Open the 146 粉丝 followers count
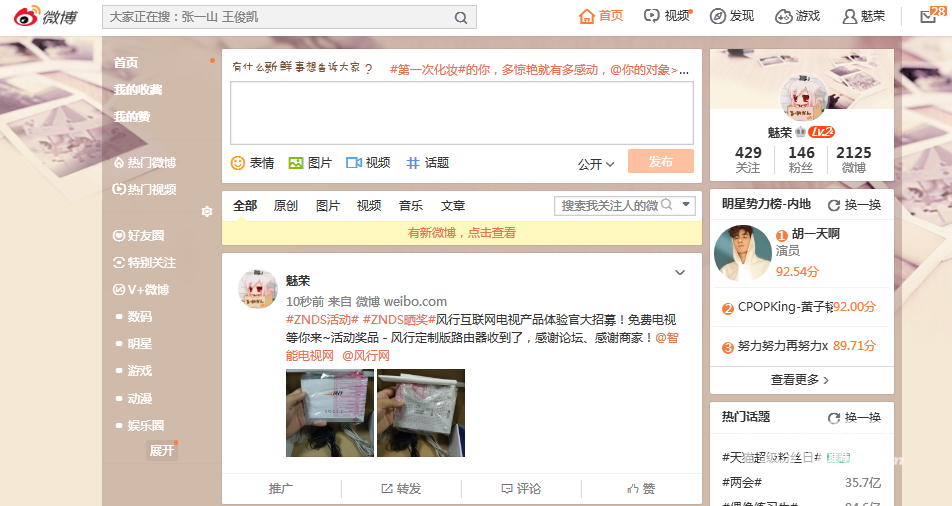This screenshot has height=506, width=952. (x=801, y=160)
